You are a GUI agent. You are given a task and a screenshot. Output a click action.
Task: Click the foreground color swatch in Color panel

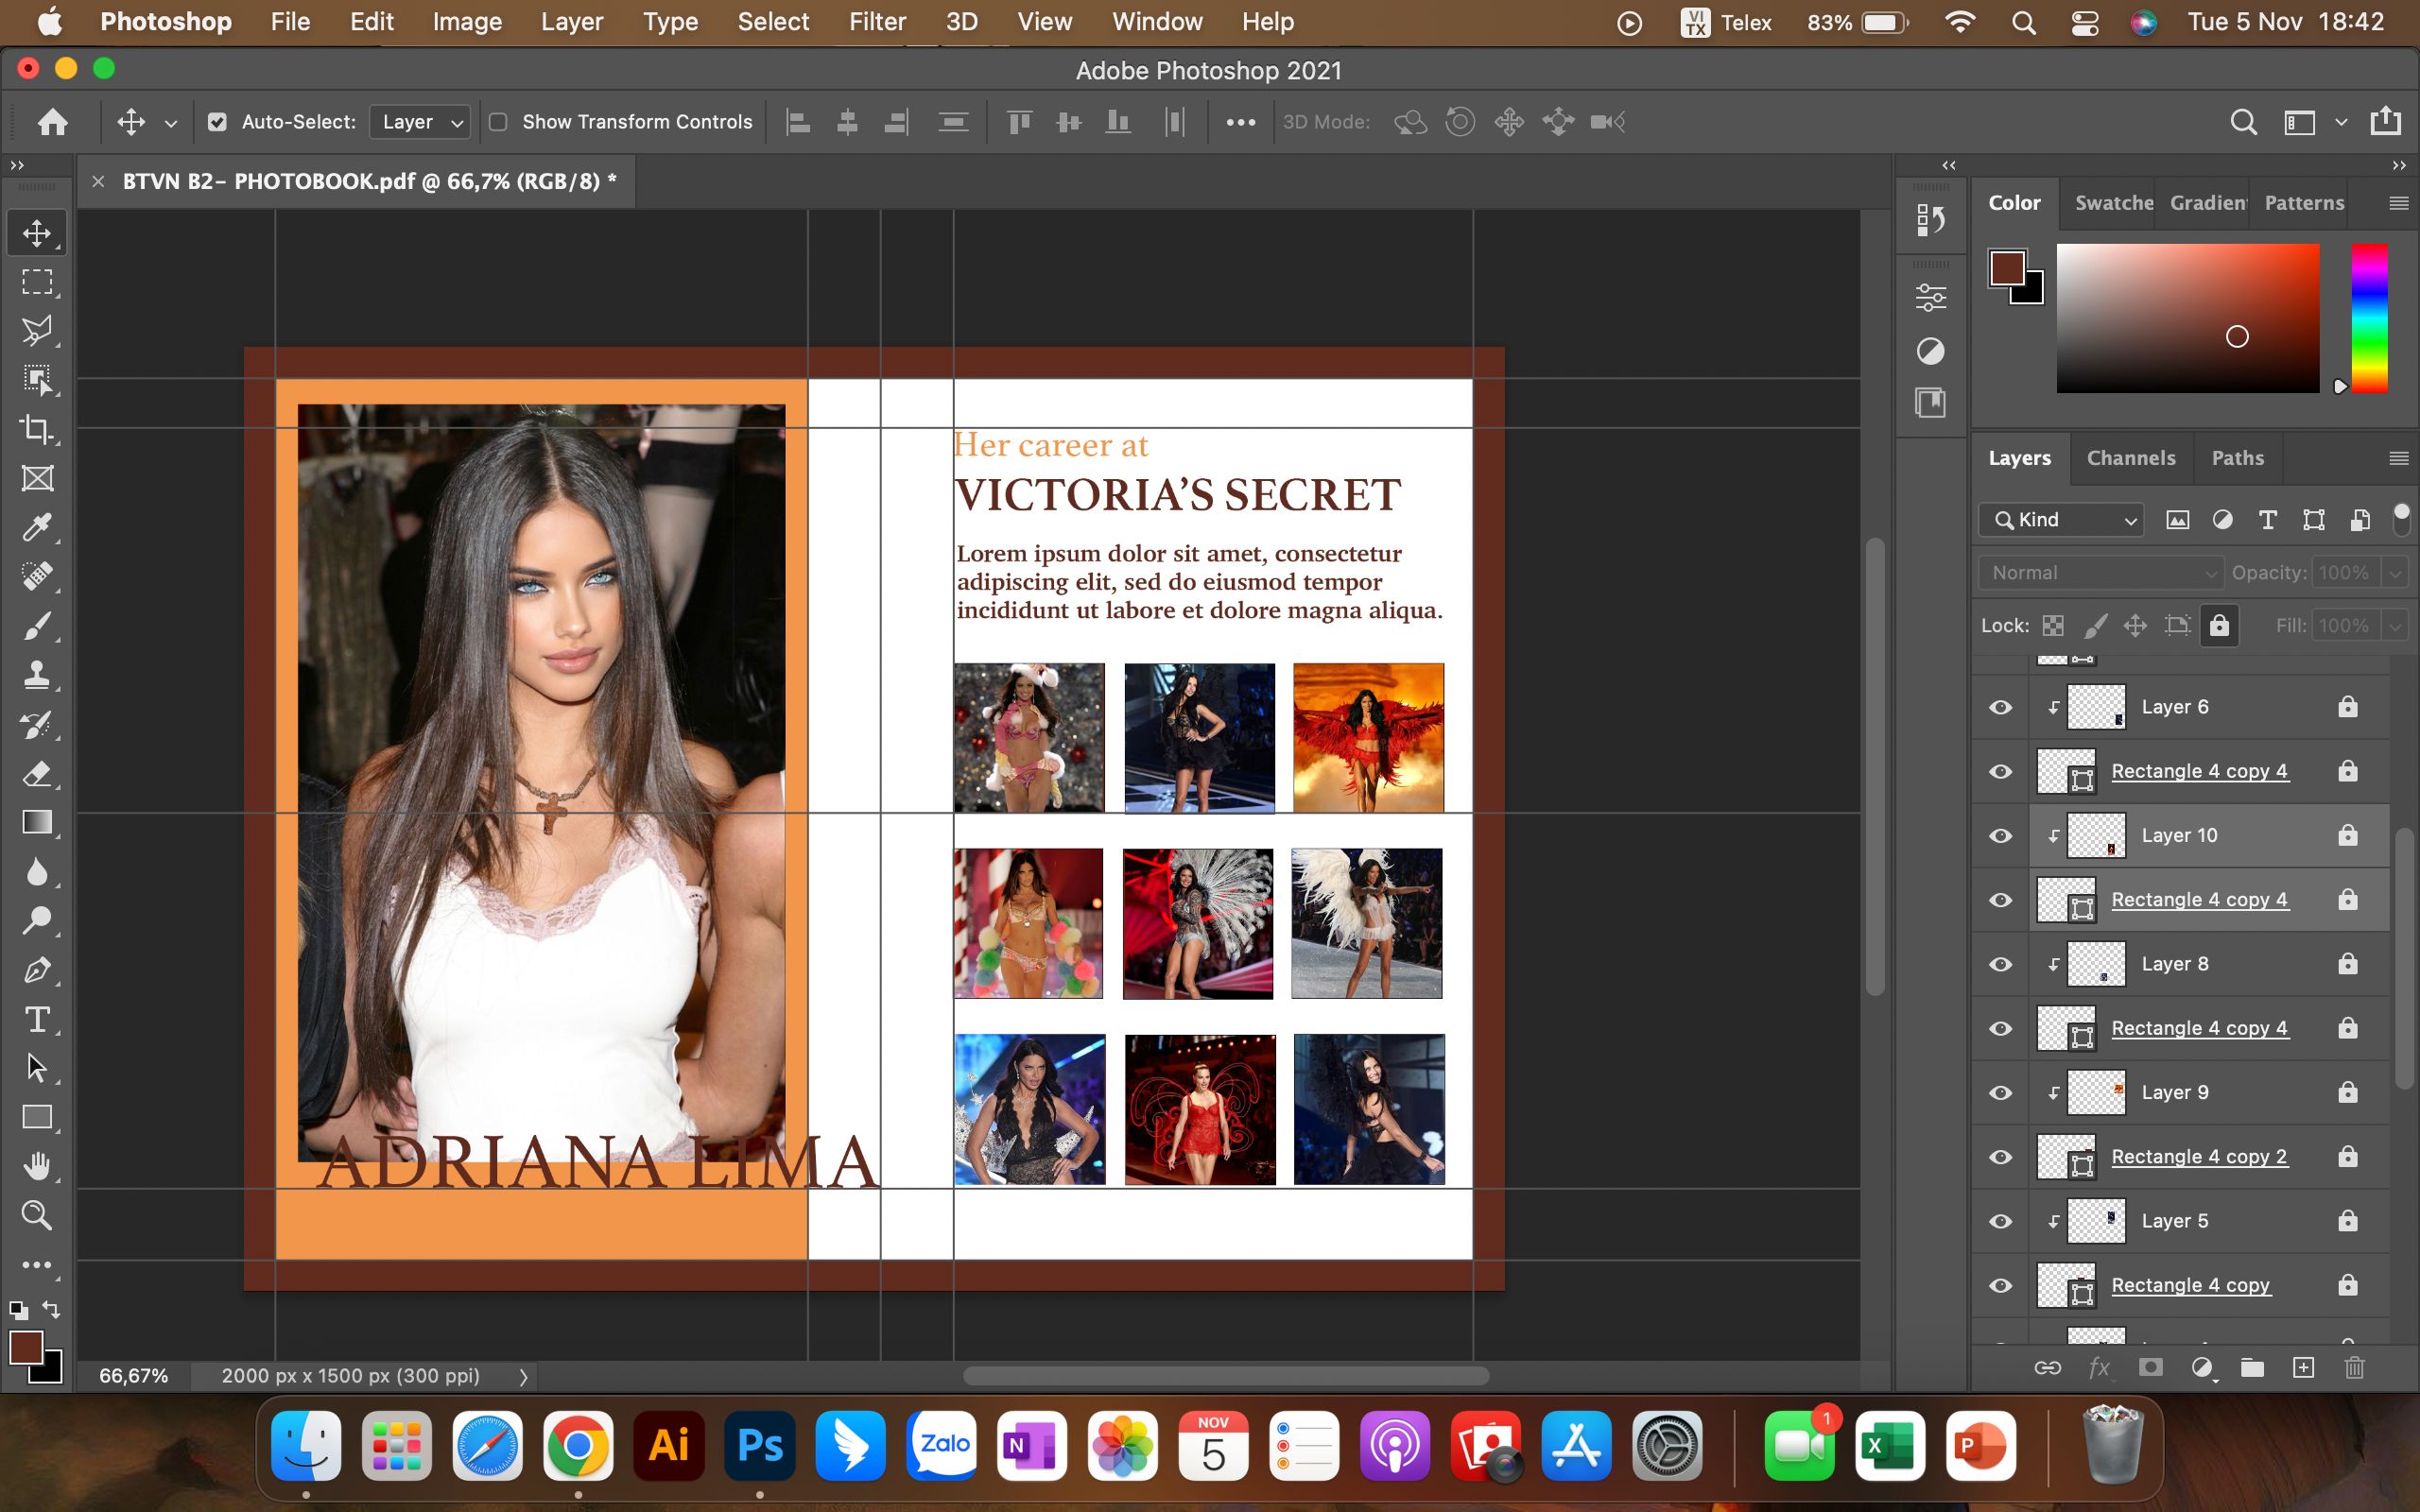point(2007,268)
